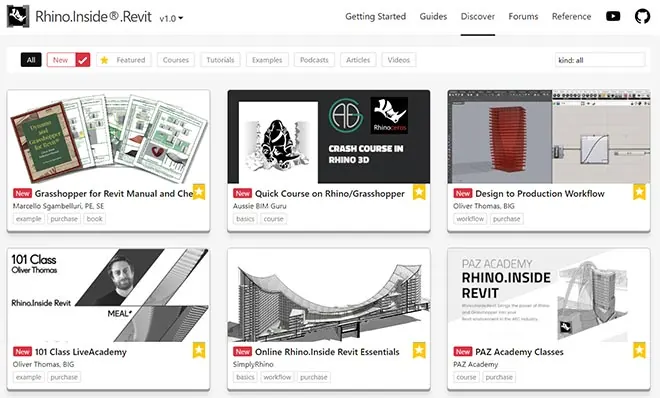Viewport: 660px width, 398px height.
Task: Open the GitHub repository icon
Action: tap(642, 16)
